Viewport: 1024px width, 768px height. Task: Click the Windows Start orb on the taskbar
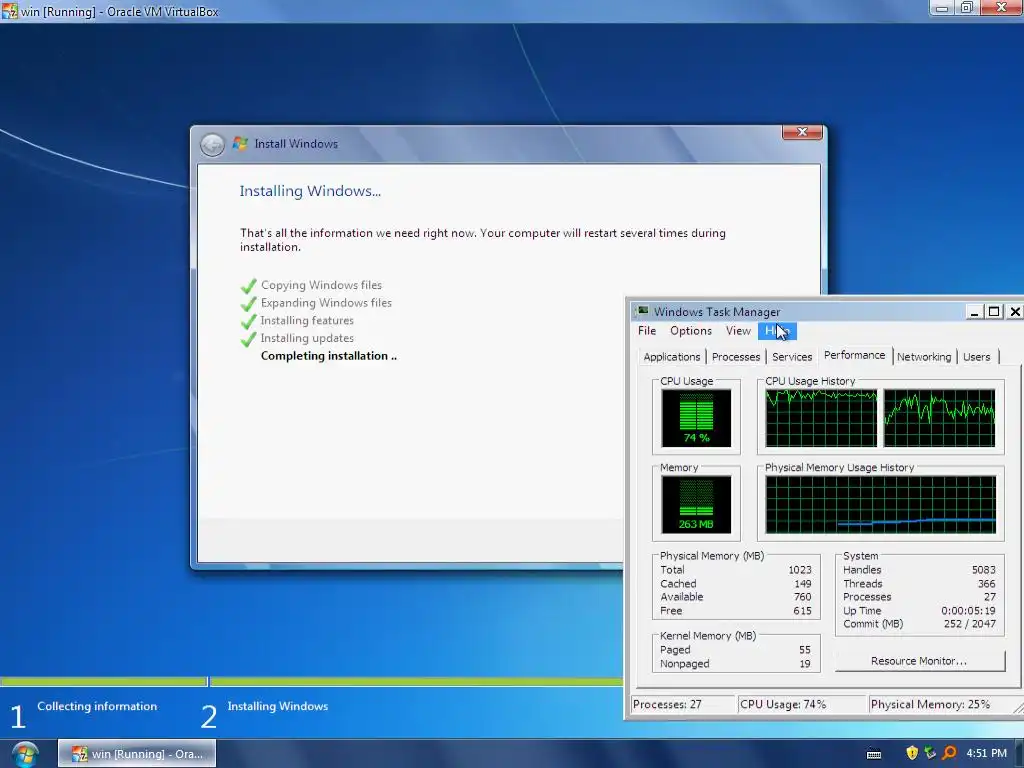click(25, 754)
